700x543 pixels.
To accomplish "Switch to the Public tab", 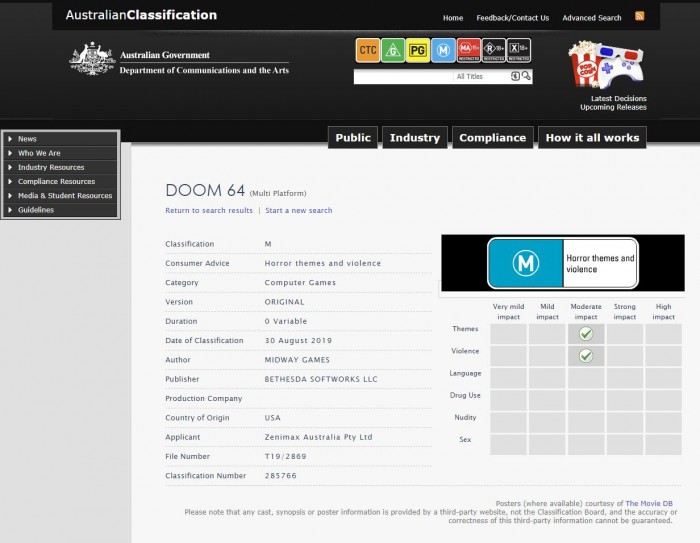I will click(x=353, y=138).
